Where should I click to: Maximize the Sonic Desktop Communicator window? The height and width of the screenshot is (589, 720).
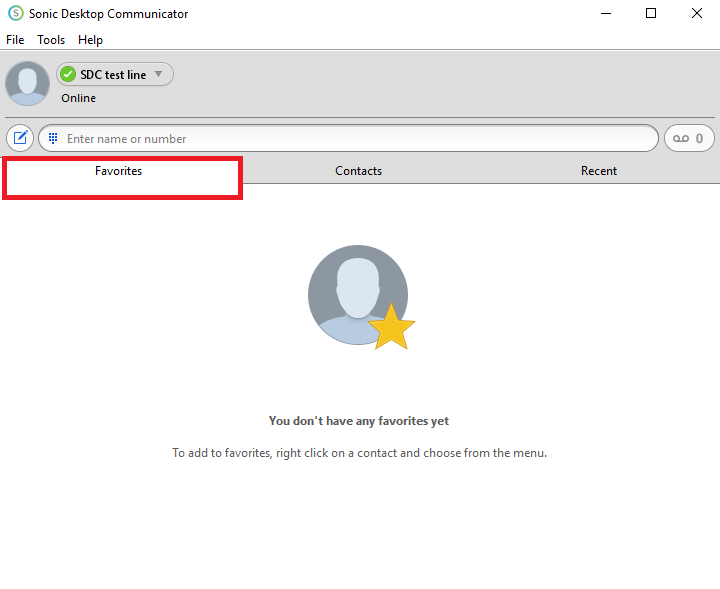coord(651,13)
